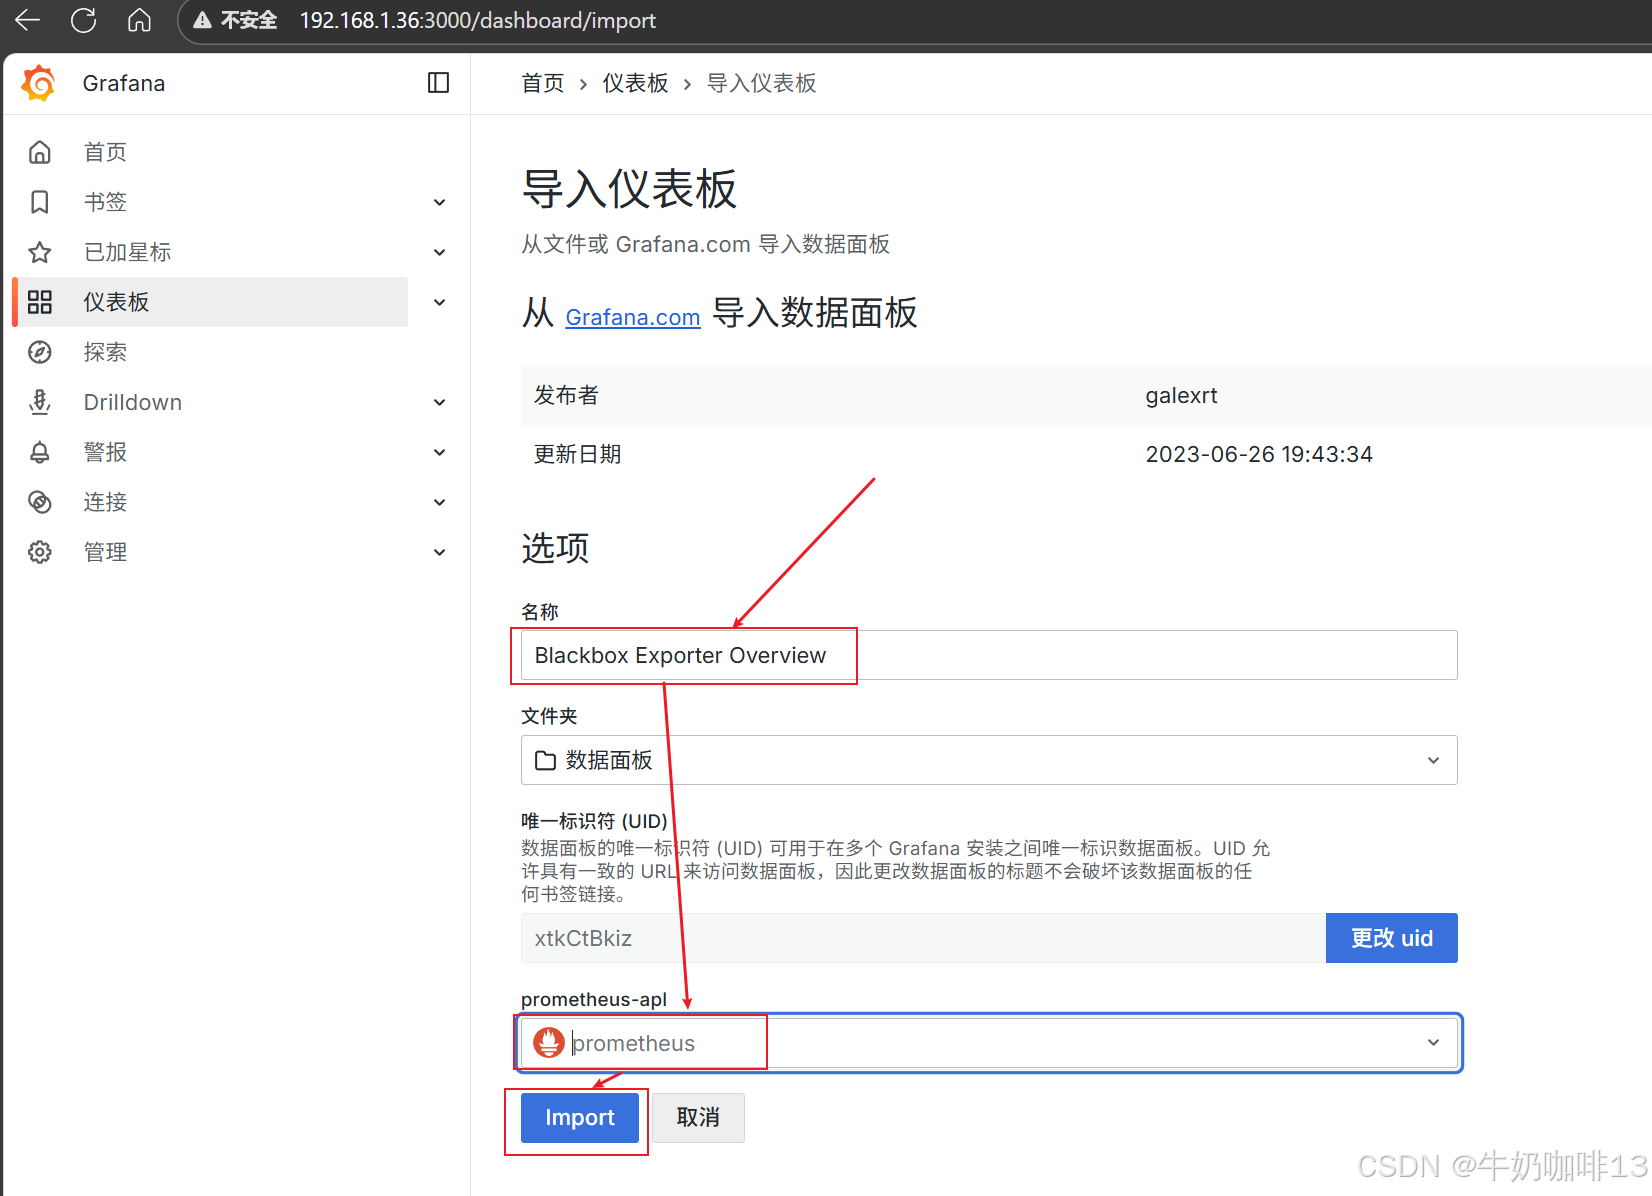Click the compass icon beside 探索
Screen dimensions: 1652x1196
pos(40,352)
